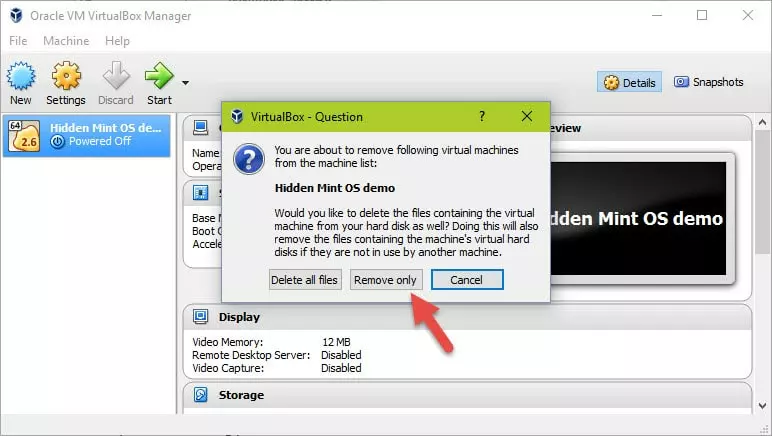Cancel the removal dialog

467,280
